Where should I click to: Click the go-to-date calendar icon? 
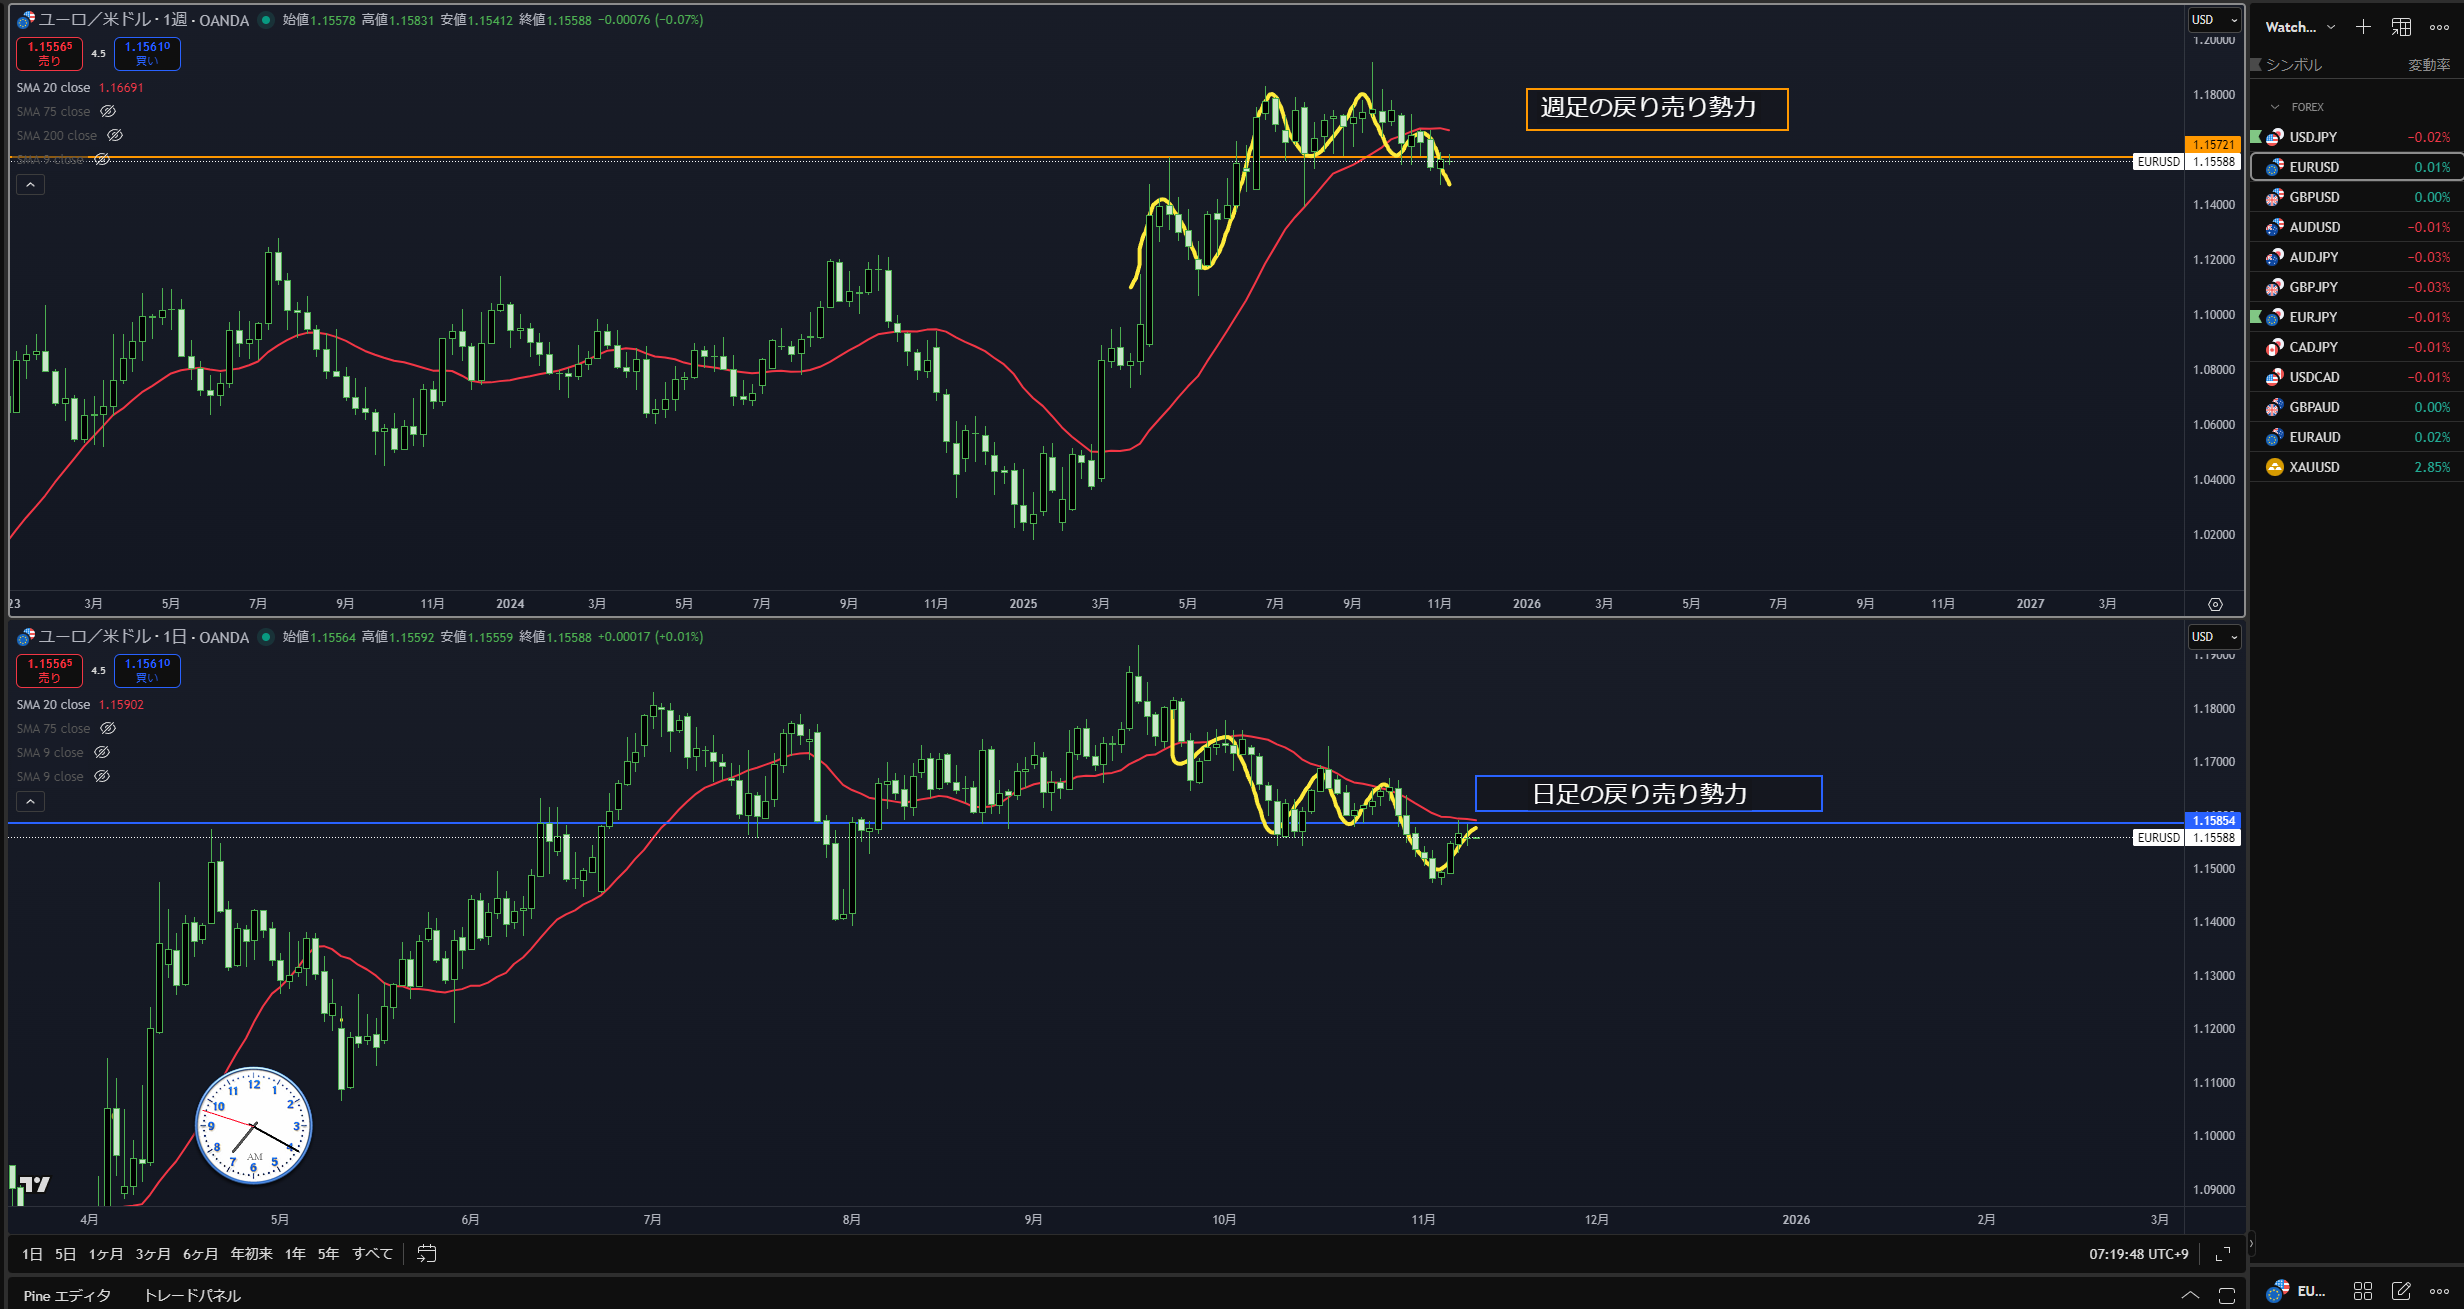[427, 1253]
